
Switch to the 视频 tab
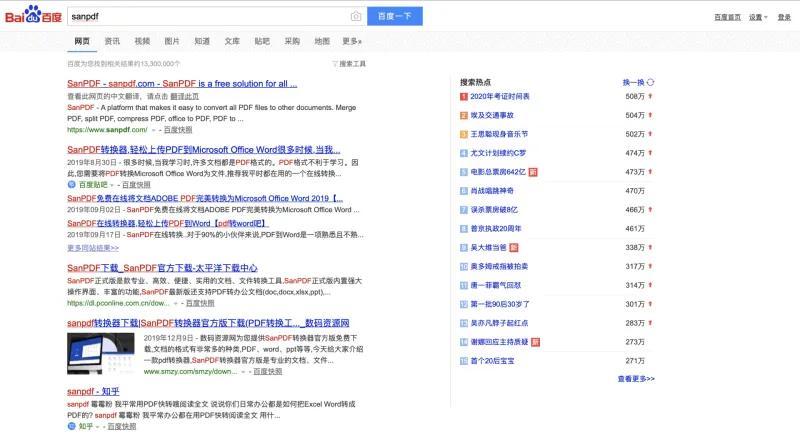point(142,41)
